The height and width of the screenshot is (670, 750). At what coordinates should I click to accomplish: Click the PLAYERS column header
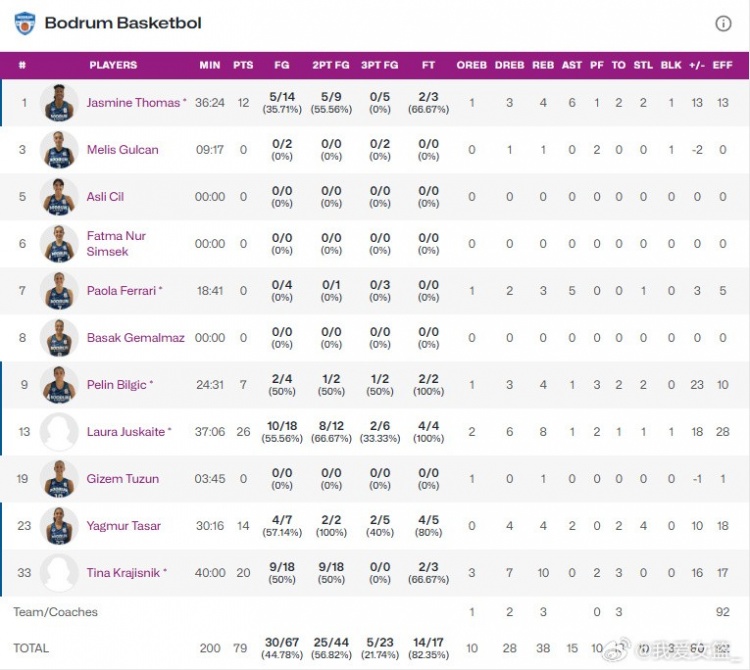(113, 65)
